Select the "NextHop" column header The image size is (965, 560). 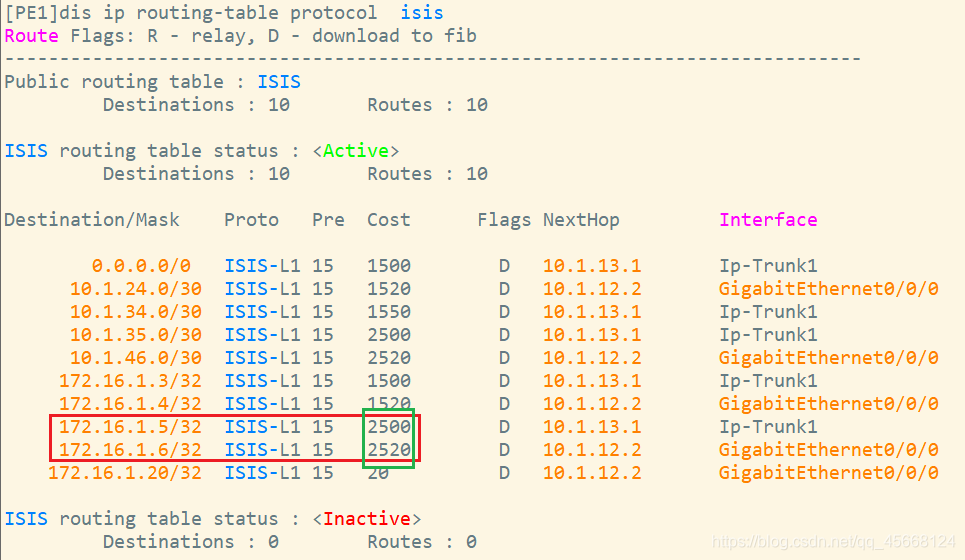pyautogui.click(x=581, y=220)
